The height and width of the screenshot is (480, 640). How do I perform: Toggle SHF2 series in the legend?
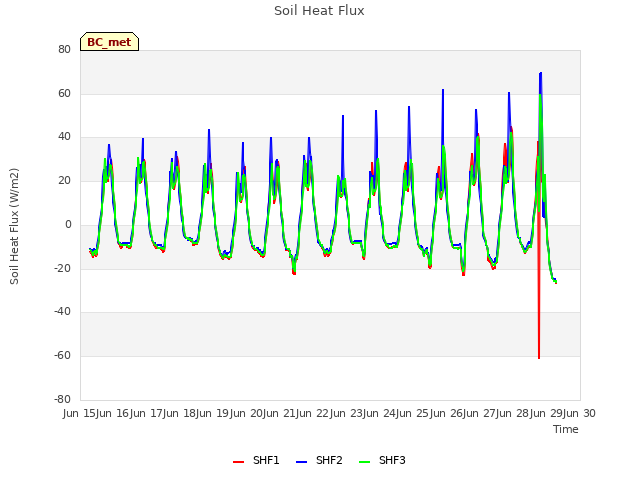tap(319, 460)
